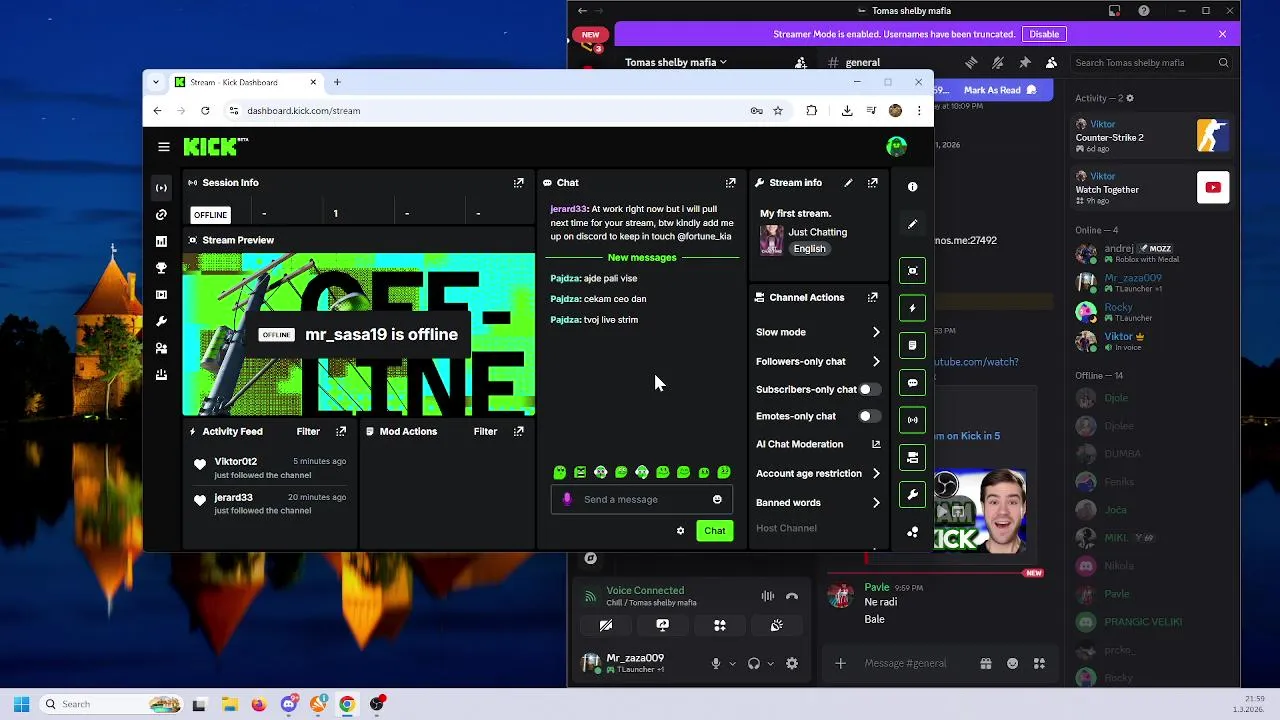Click Discord search Tomas shelby mafia field
The width and height of the screenshot is (1280, 720).
[x=1152, y=62]
